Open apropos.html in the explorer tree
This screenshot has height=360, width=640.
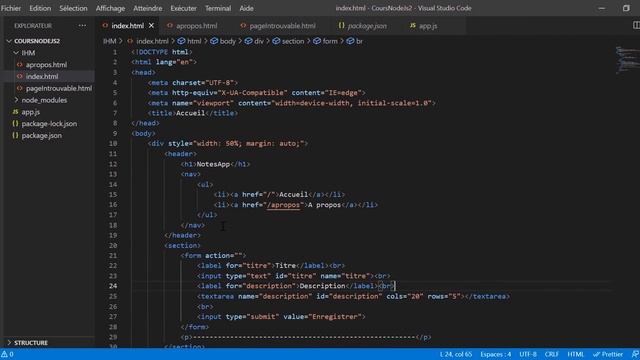46,65
